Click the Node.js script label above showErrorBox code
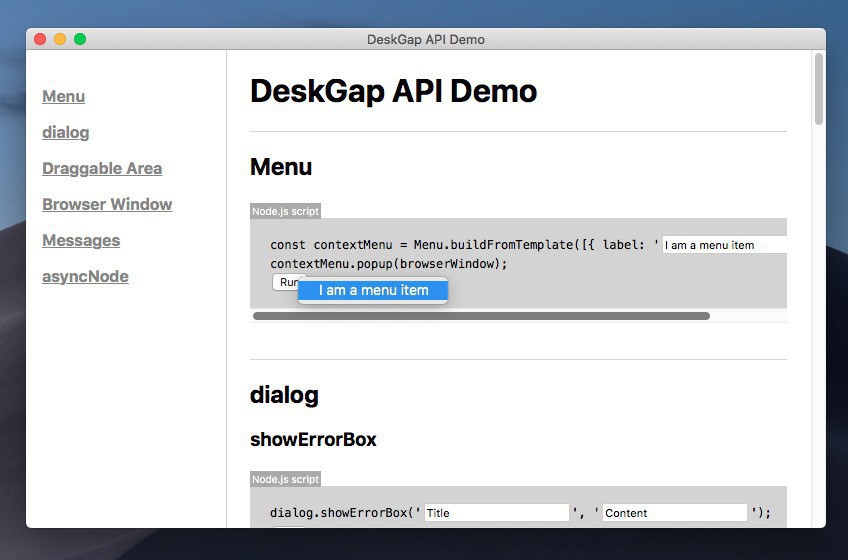 [285, 479]
